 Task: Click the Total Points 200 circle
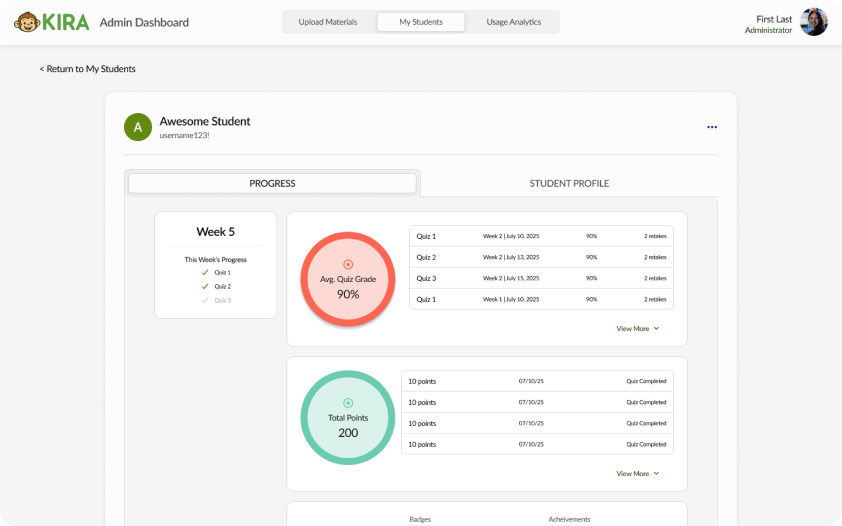tap(348, 418)
